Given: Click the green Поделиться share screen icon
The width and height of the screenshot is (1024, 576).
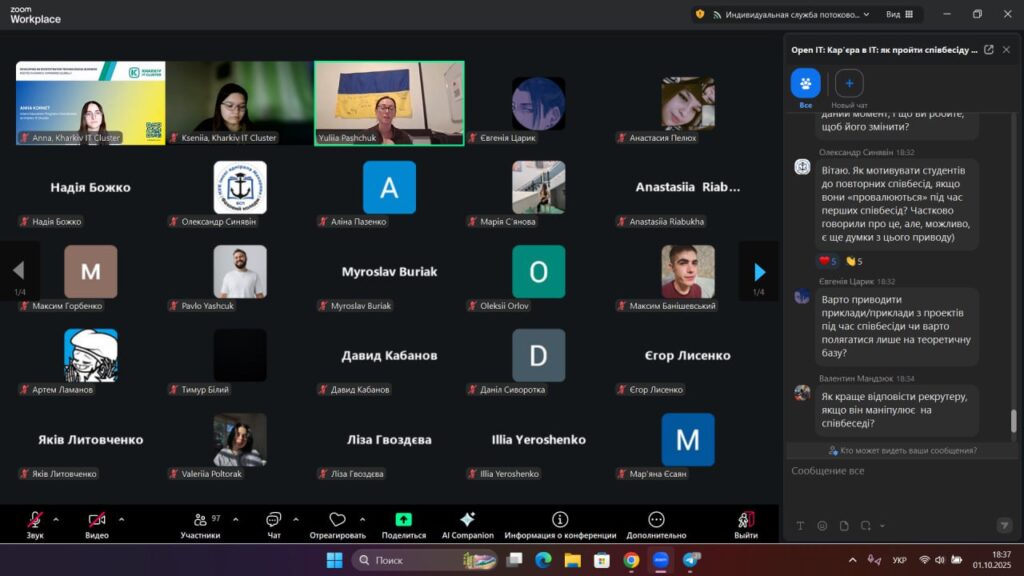Looking at the screenshot, I should click(403, 520).
